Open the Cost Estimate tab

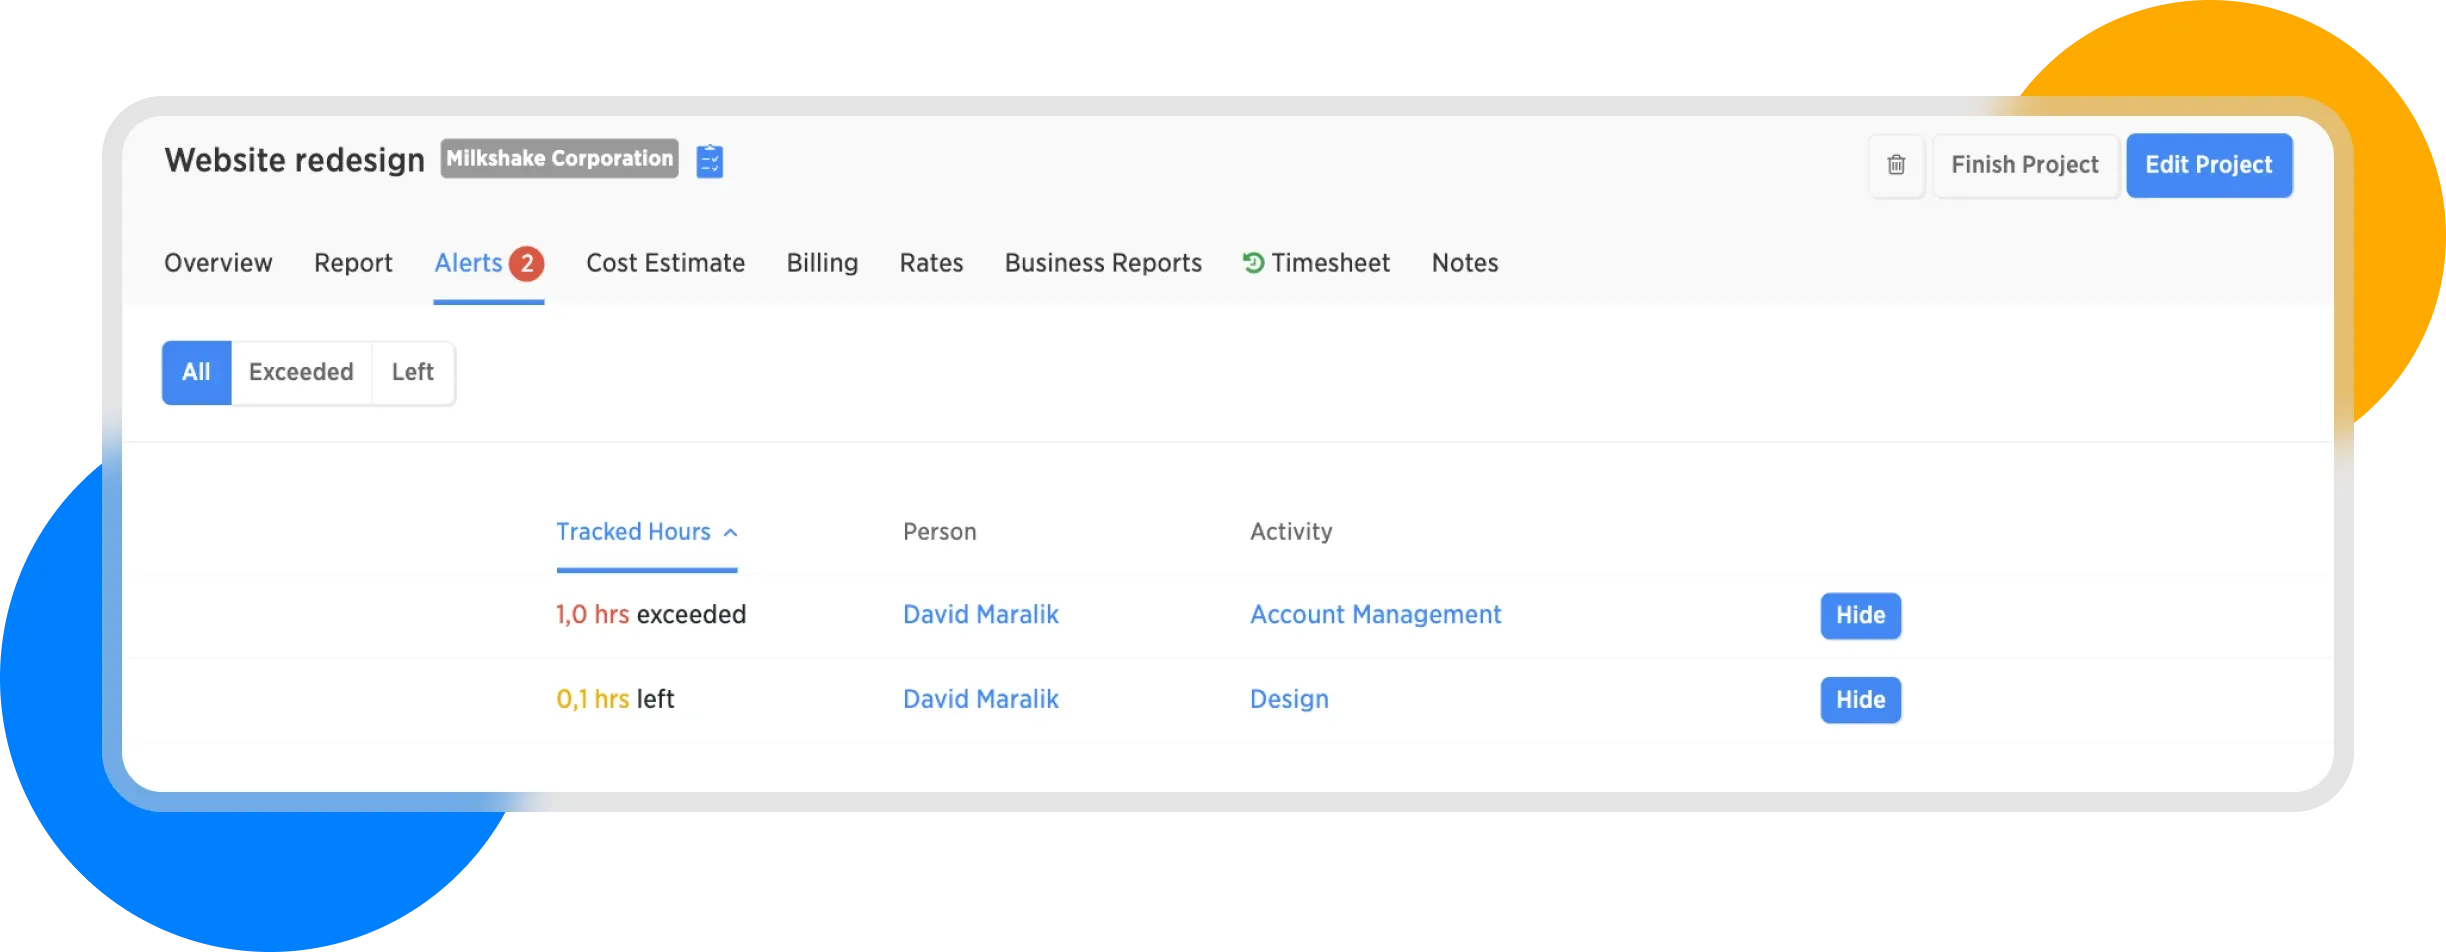point(665,263)
